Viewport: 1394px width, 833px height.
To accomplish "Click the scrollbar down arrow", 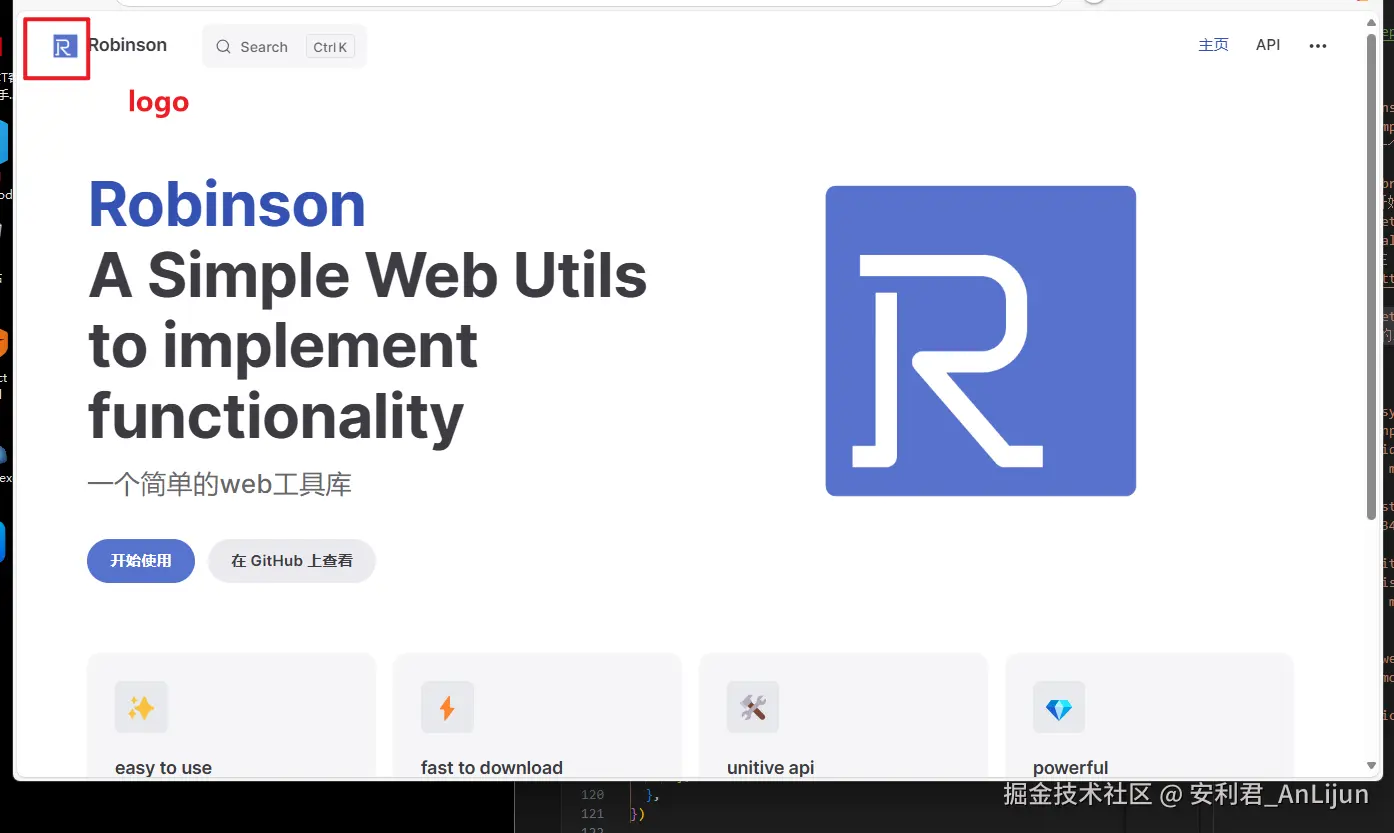I will pos(1372,765).
